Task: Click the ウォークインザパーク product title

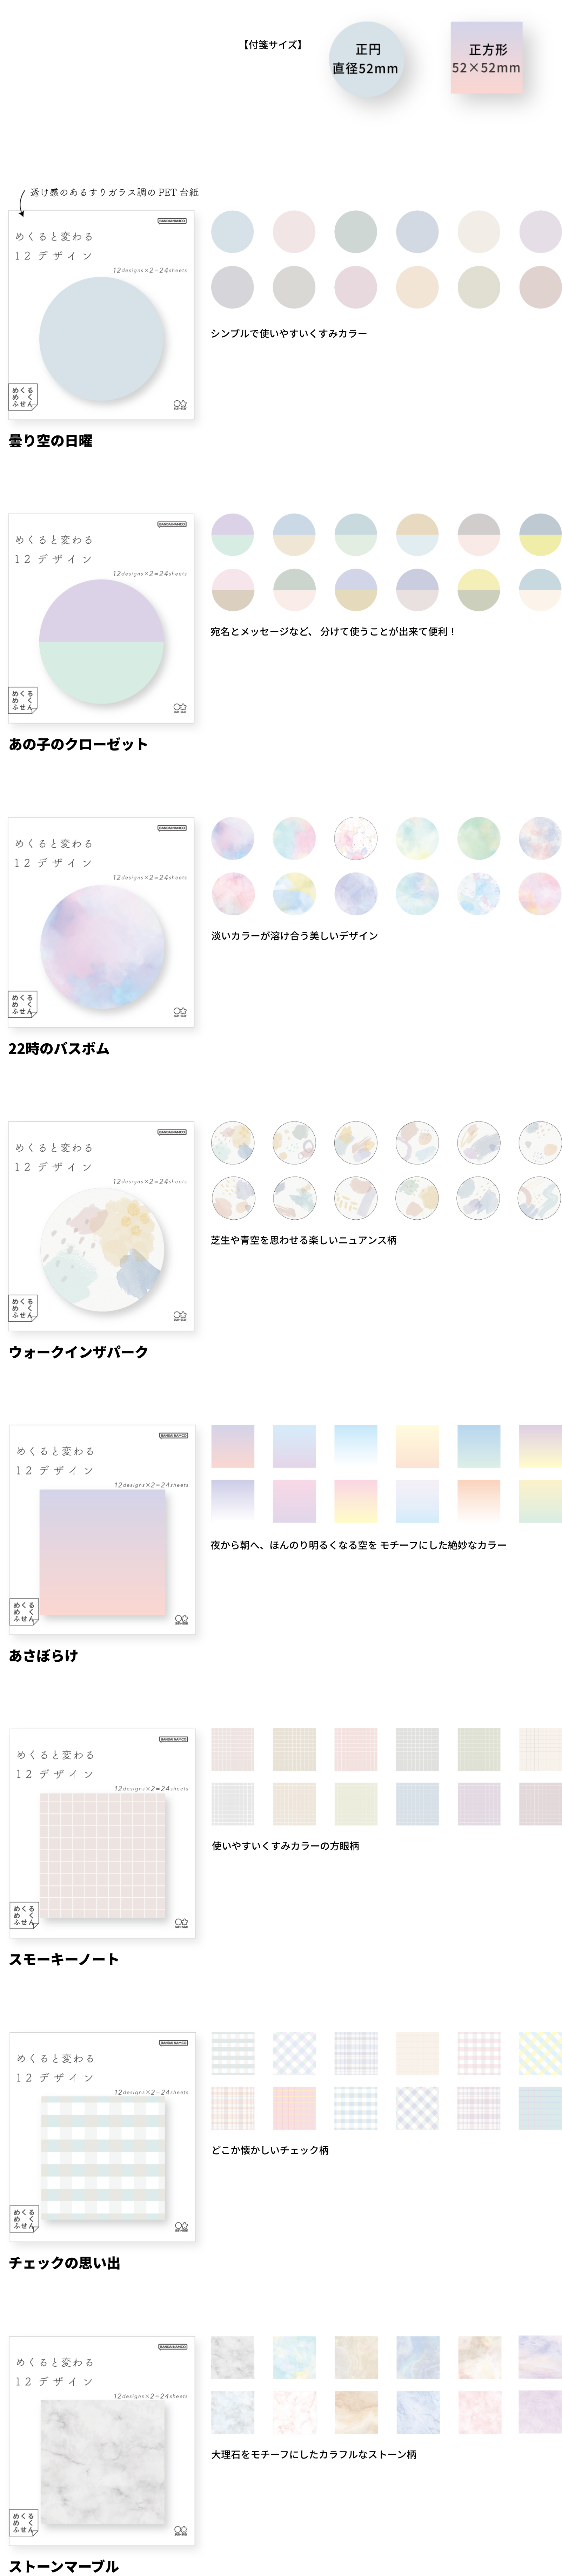Action: pos(78,1352)
